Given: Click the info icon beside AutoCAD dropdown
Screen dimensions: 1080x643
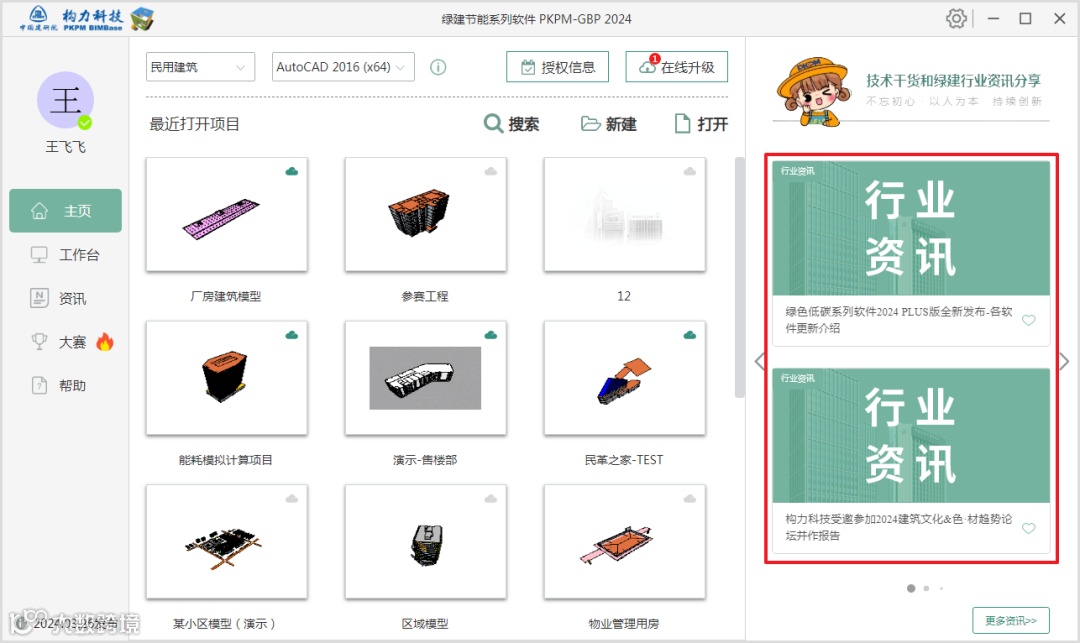Looking at the screenshot, I should (x=438, y=67).
